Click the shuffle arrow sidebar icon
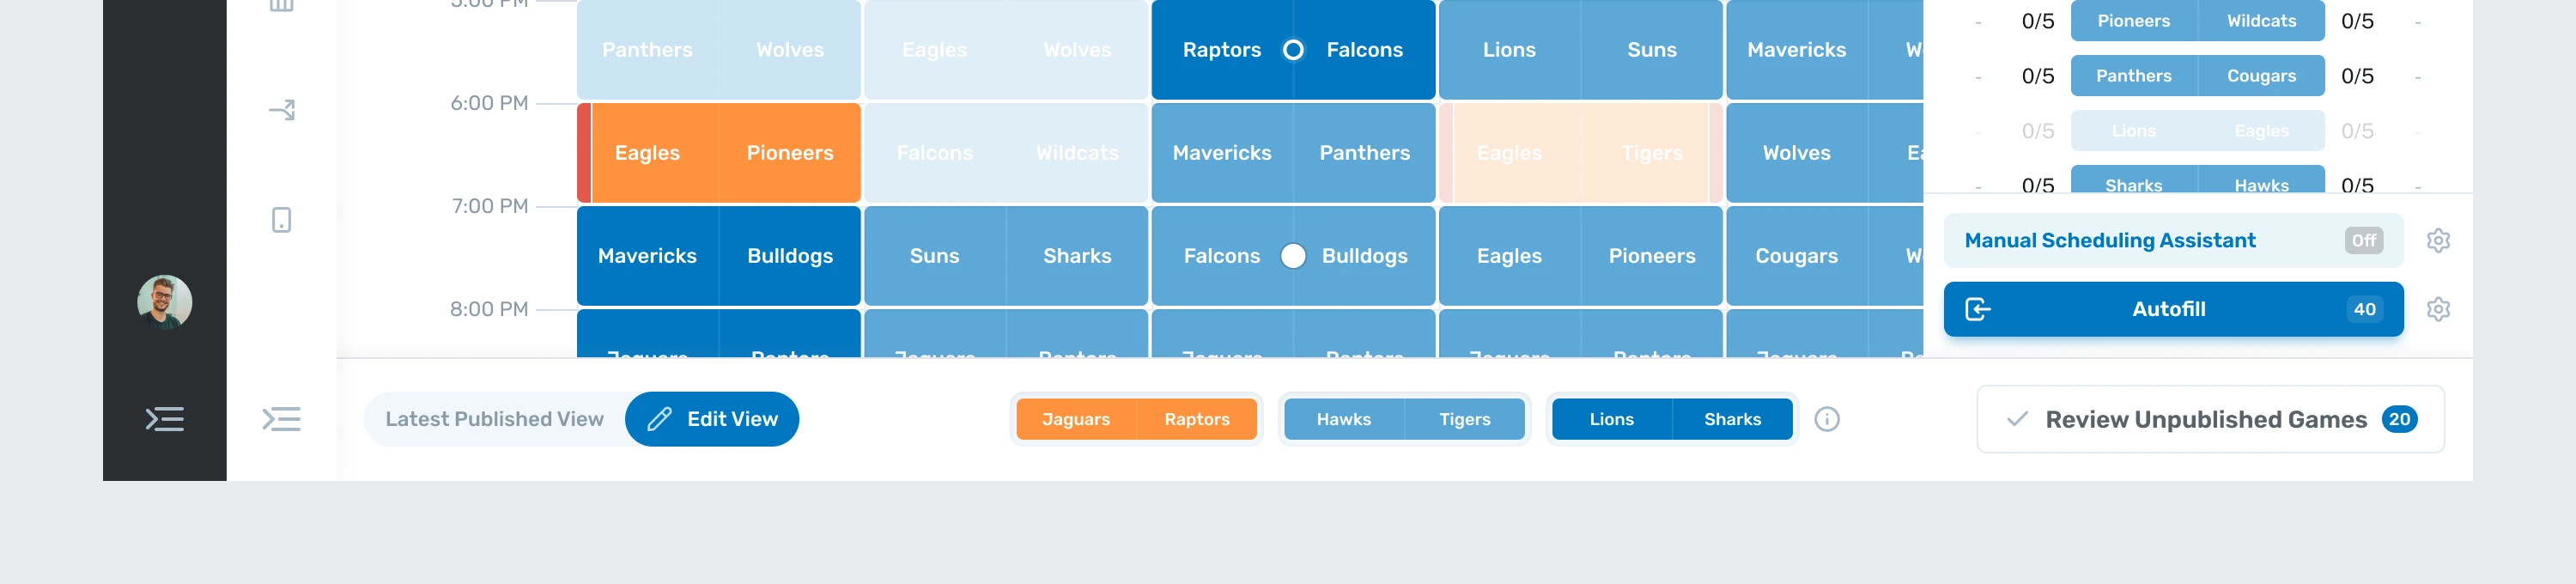 282,110
